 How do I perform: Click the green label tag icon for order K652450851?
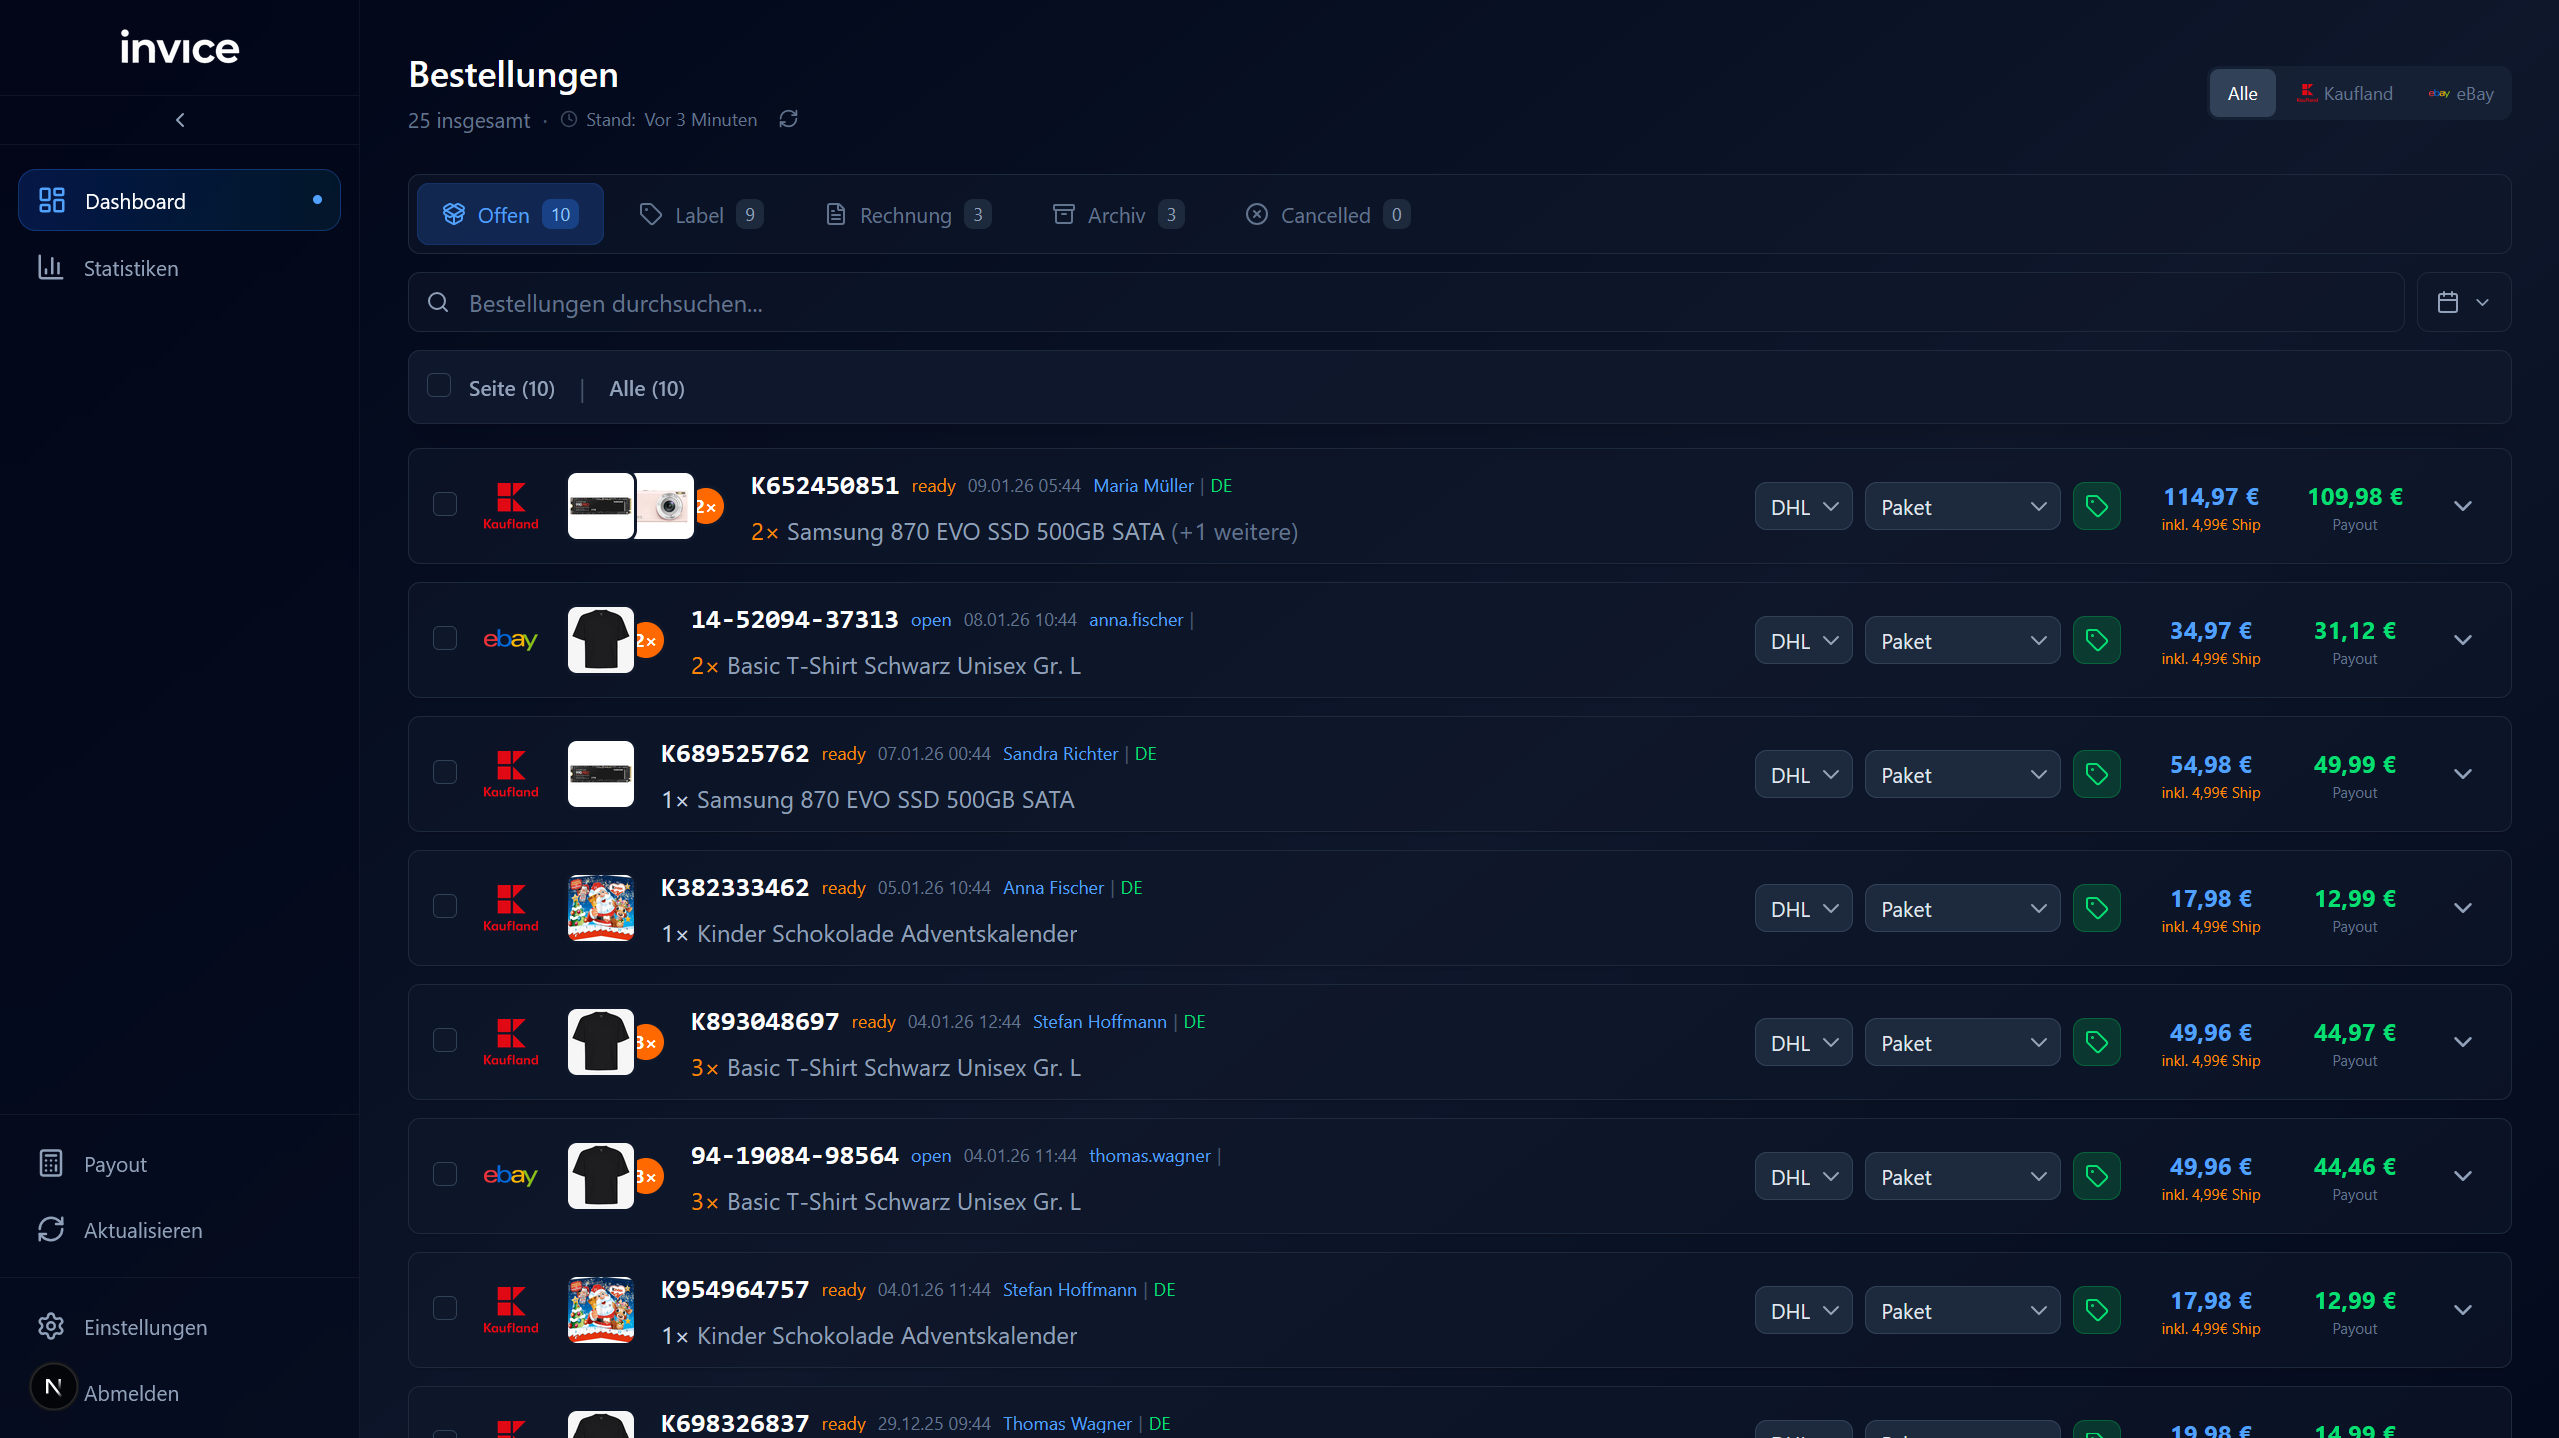coord(2096,506)
